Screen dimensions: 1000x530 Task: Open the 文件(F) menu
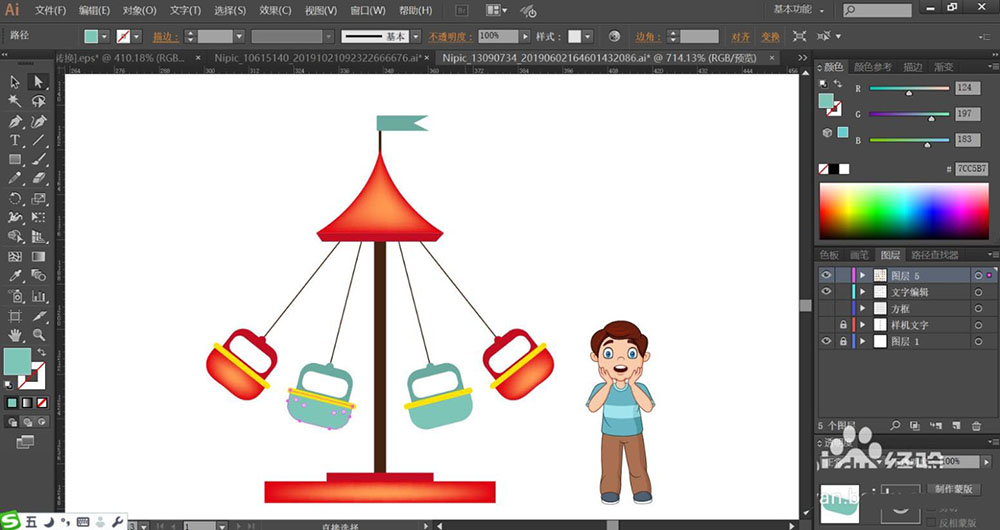pos(50,10)
